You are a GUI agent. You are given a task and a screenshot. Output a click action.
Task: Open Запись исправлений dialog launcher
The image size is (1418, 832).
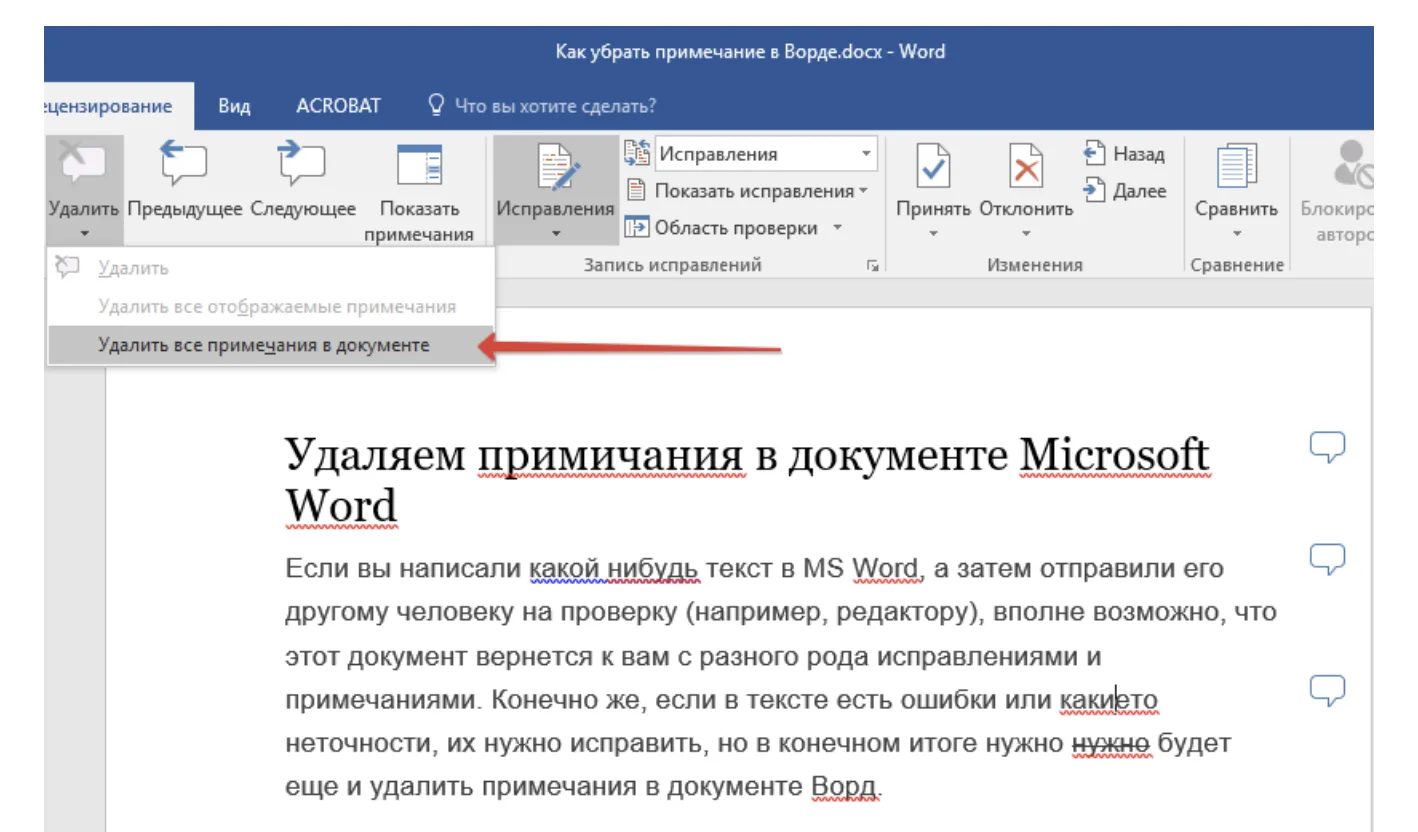click(x=872, y=266)
